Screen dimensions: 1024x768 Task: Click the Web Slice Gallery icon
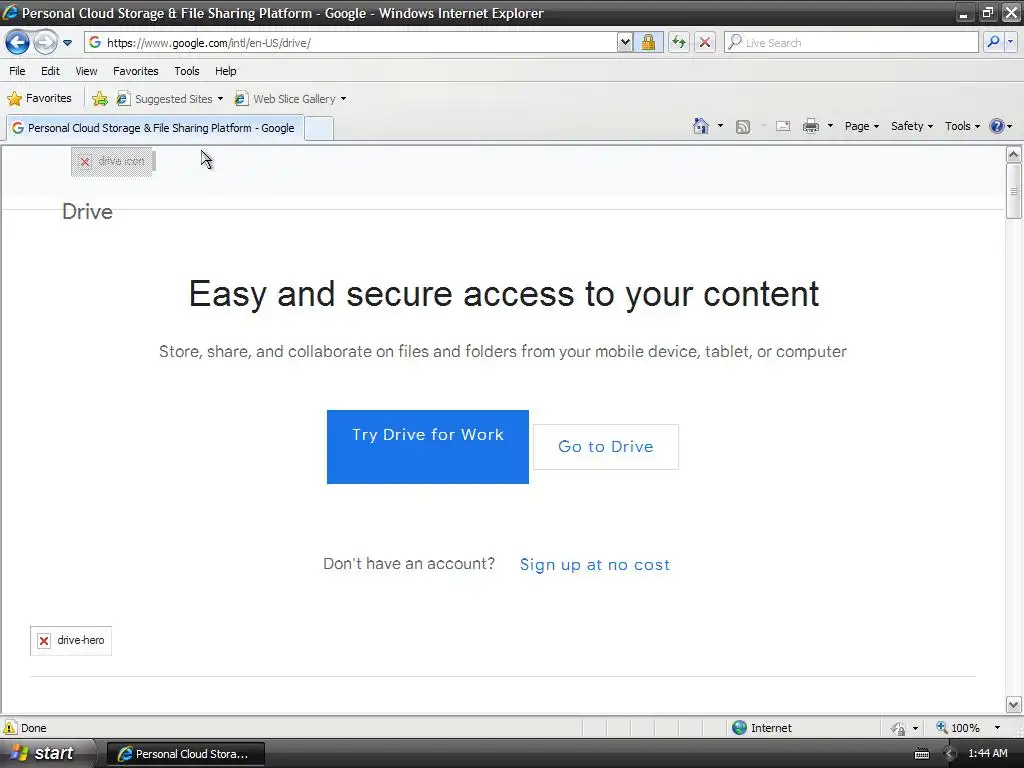(x=241, y=99)
